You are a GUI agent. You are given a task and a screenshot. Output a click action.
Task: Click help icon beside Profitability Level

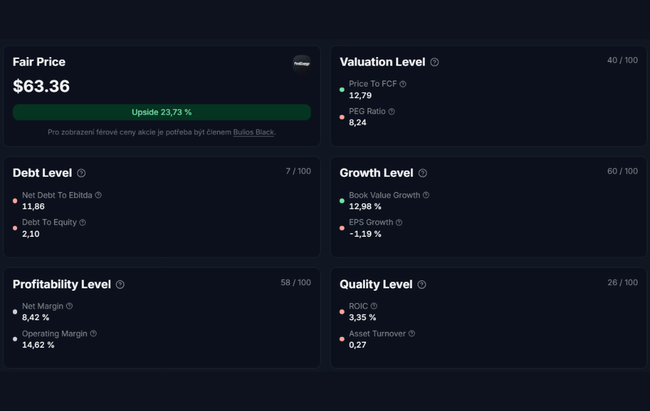tap(120, 285)
